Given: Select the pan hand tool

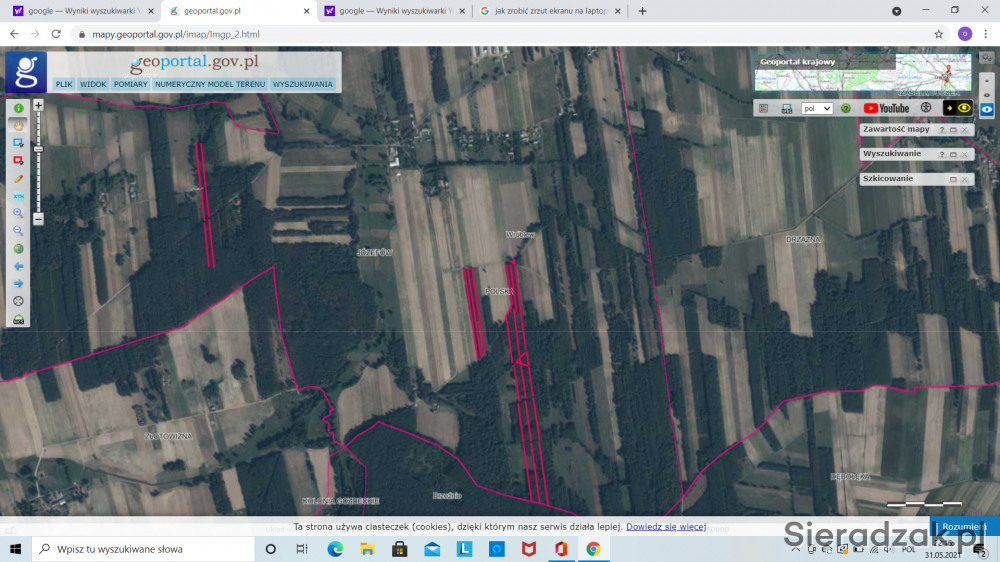Looking at the screenshot, I should point(18,125).
